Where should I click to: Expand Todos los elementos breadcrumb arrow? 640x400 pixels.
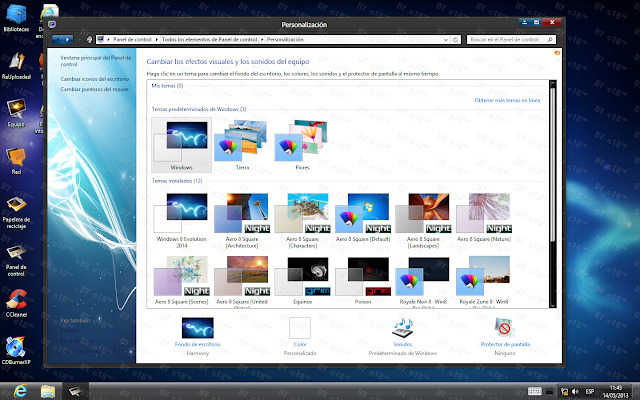tap(261, 40)
